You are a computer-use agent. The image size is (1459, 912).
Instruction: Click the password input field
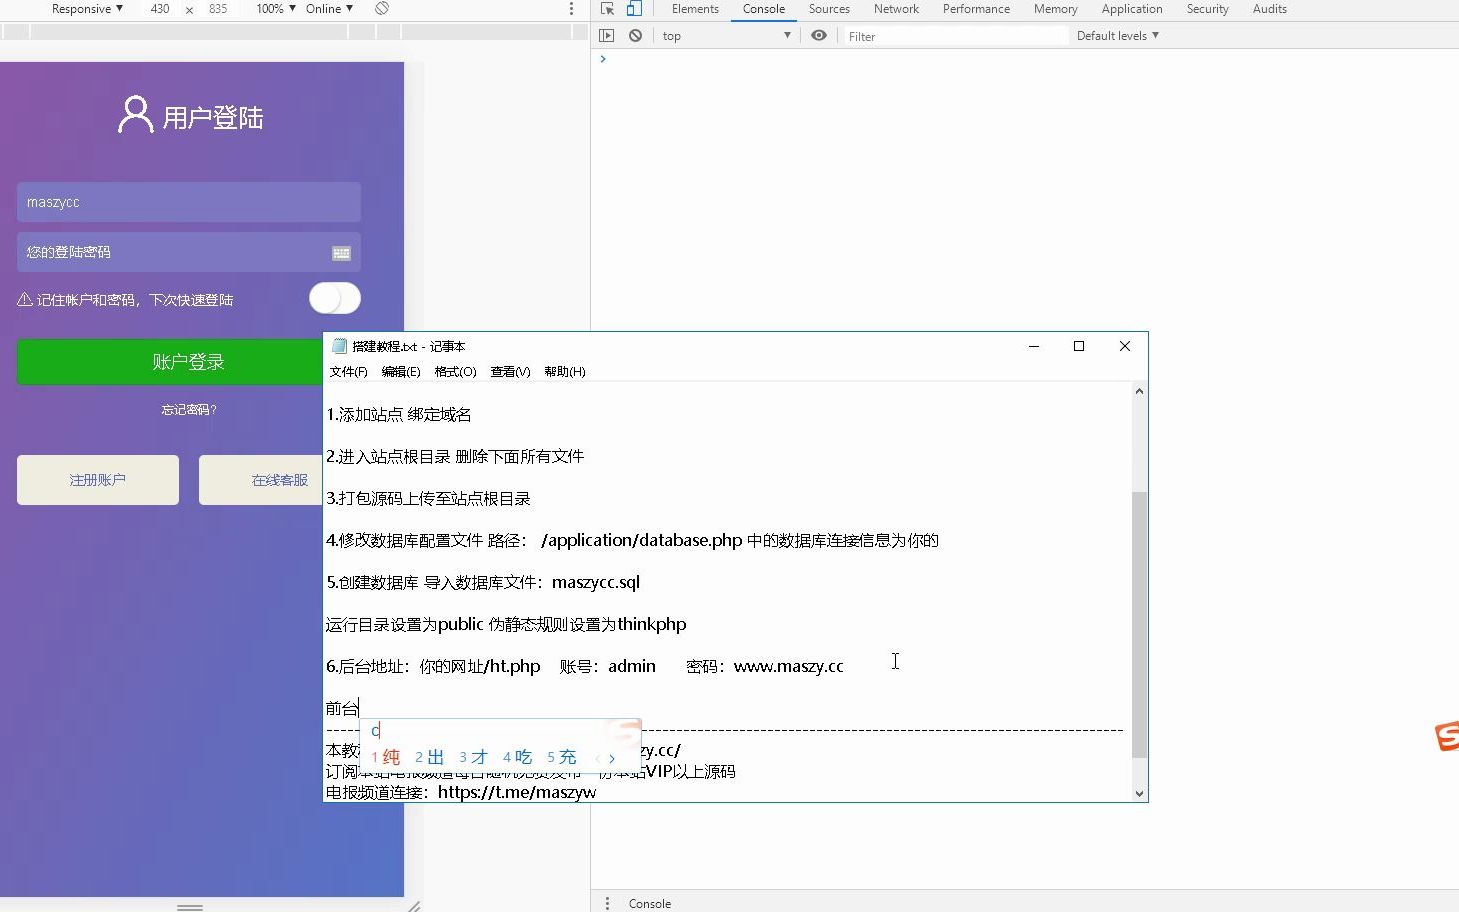[x=188, y=252]
